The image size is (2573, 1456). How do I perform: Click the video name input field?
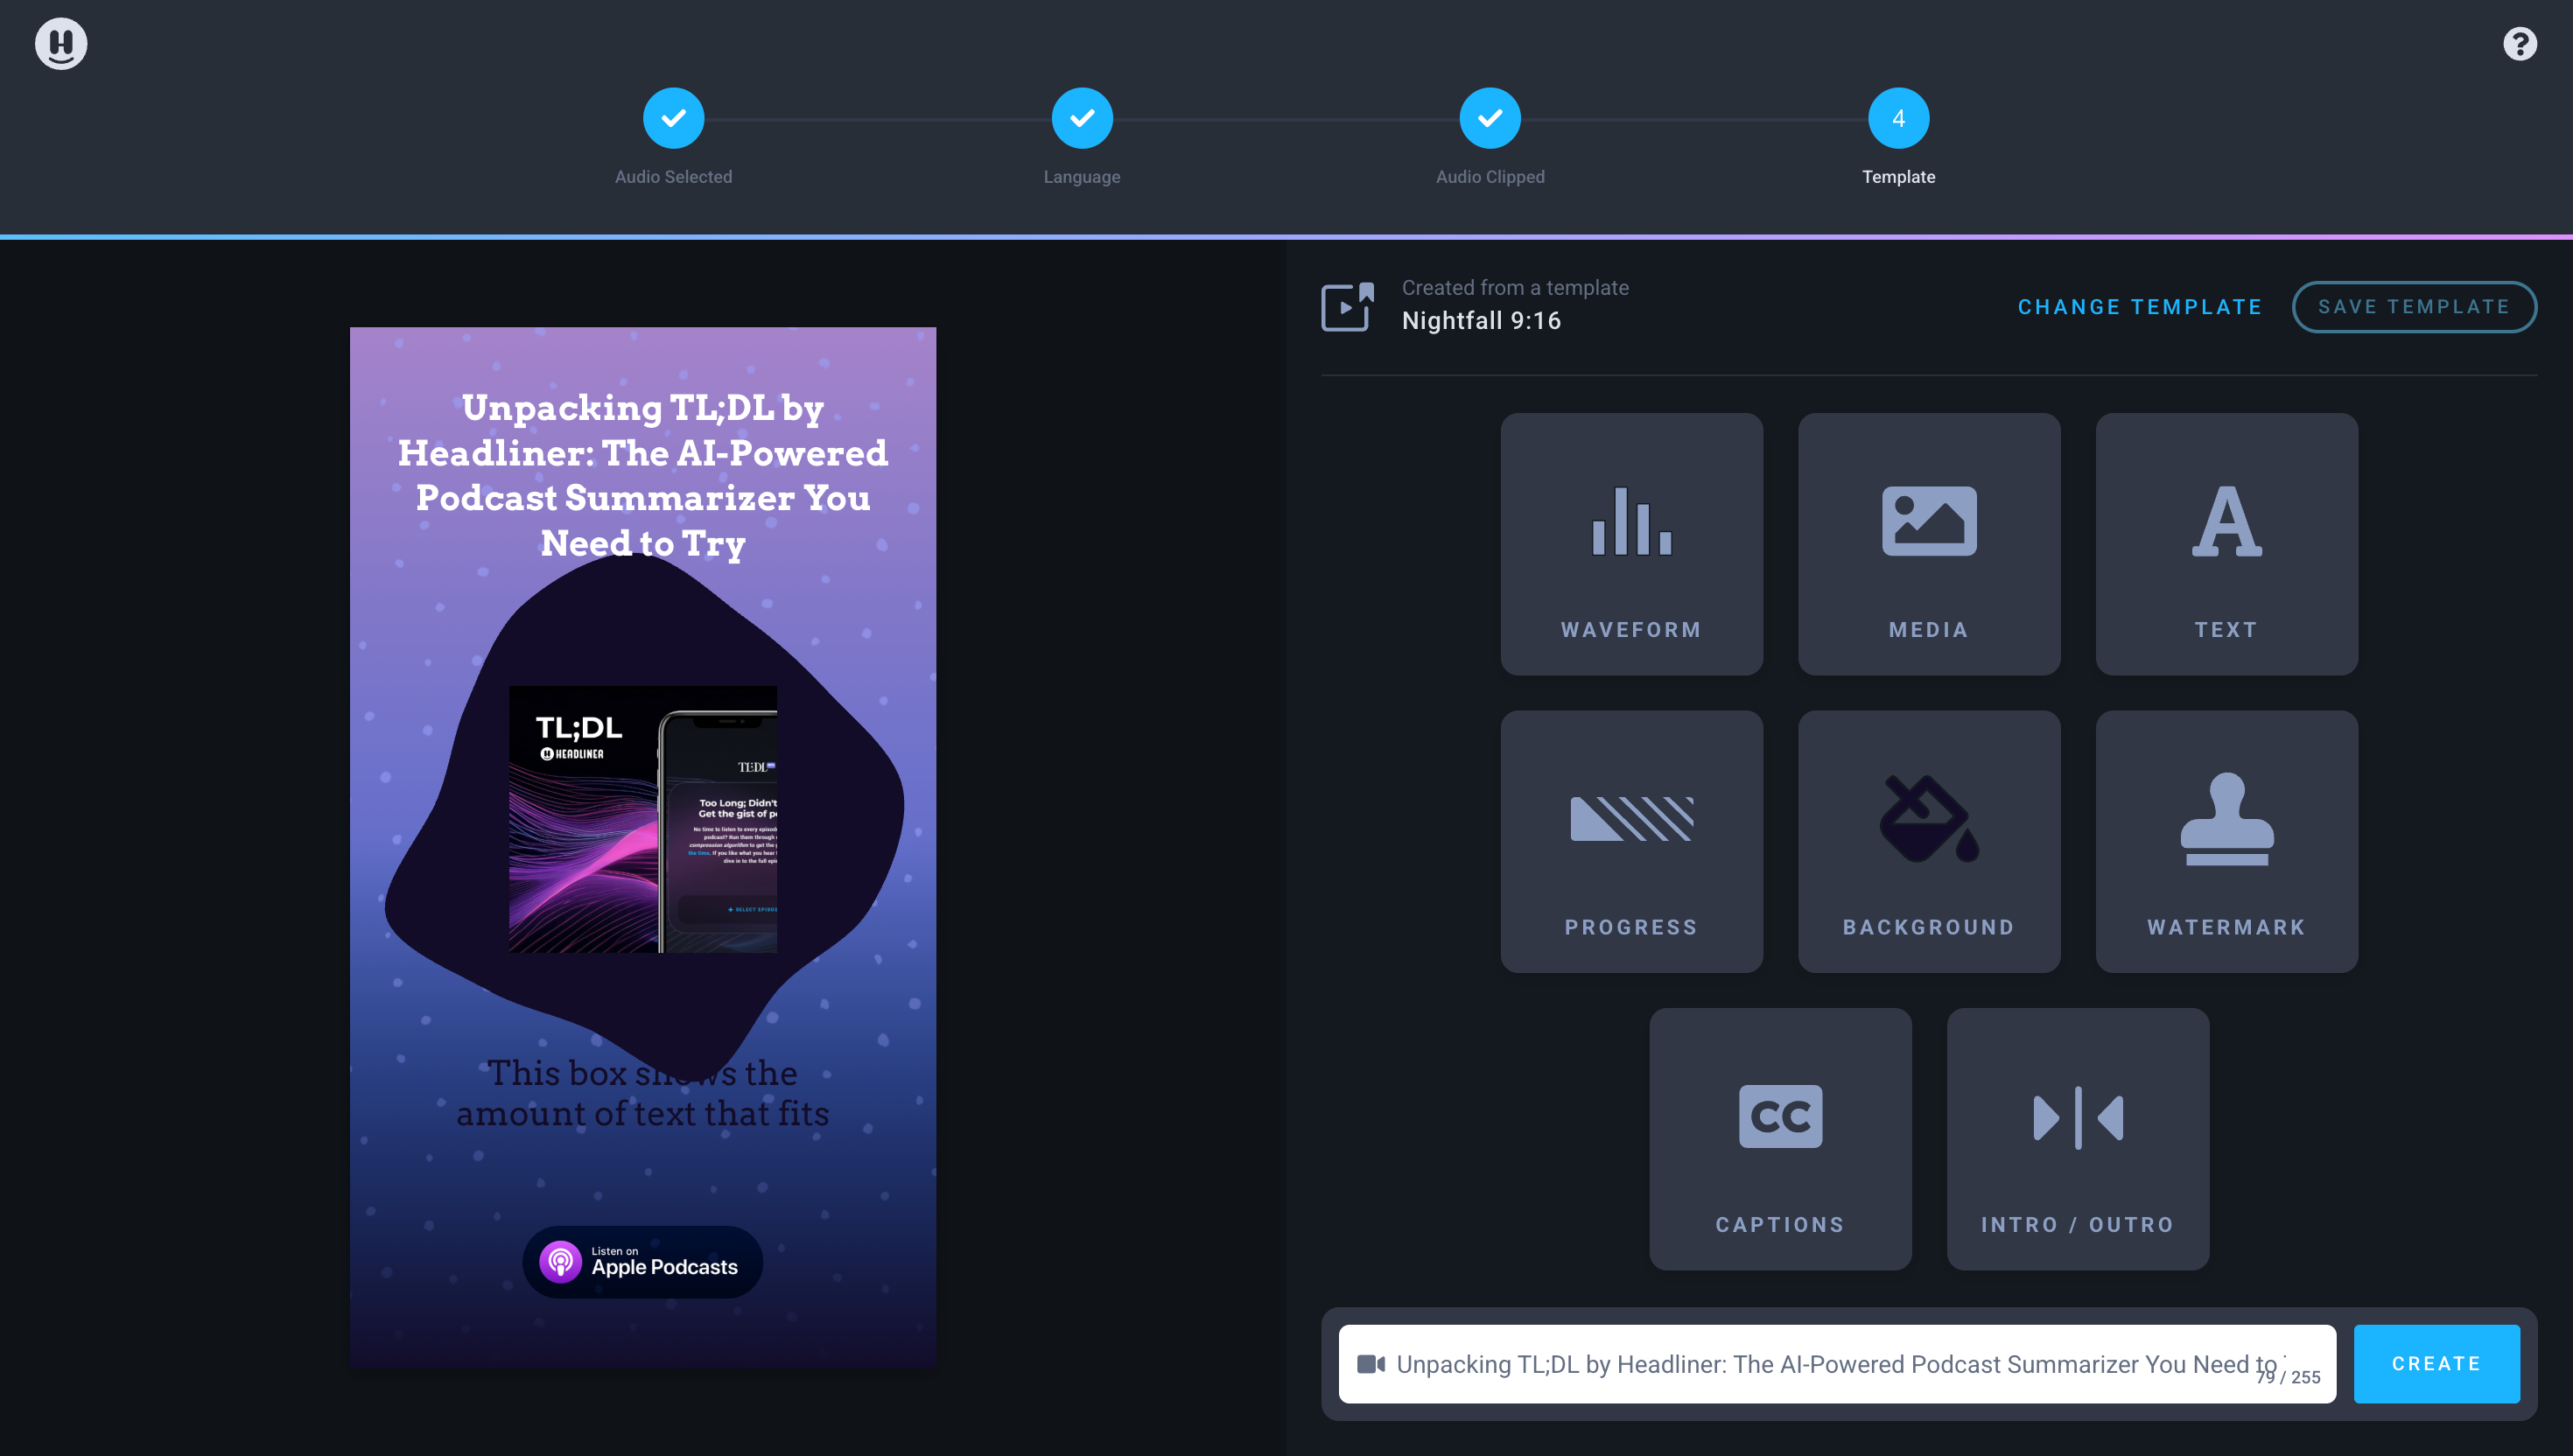(1837, 1364)
